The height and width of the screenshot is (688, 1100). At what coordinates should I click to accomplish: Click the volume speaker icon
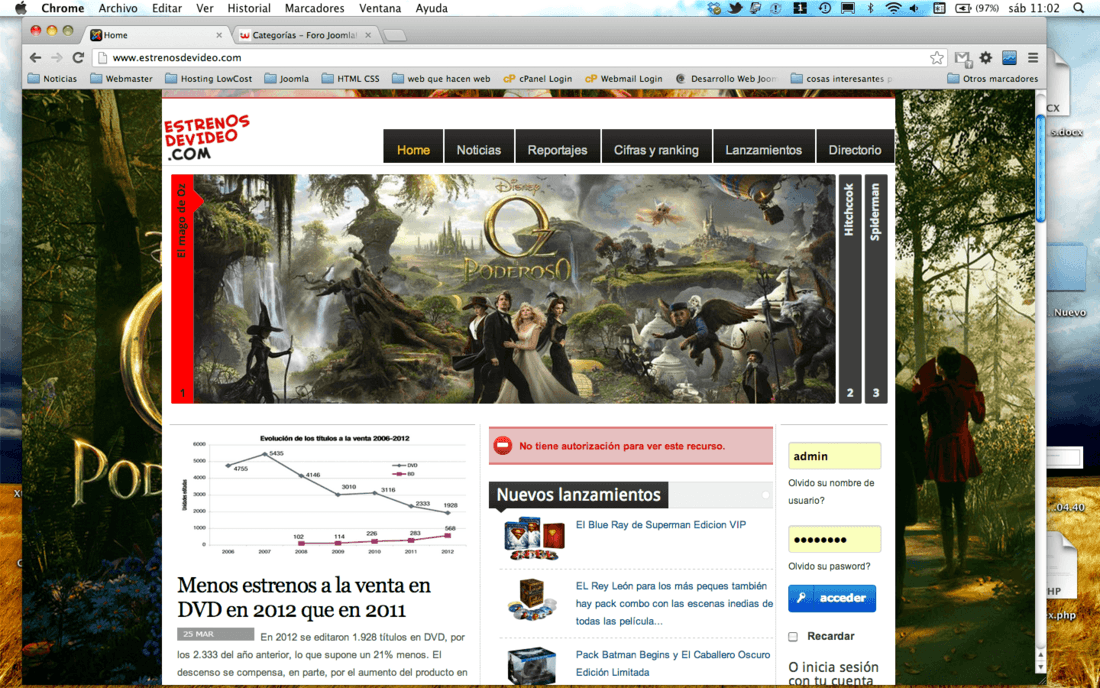click(914, 8)
